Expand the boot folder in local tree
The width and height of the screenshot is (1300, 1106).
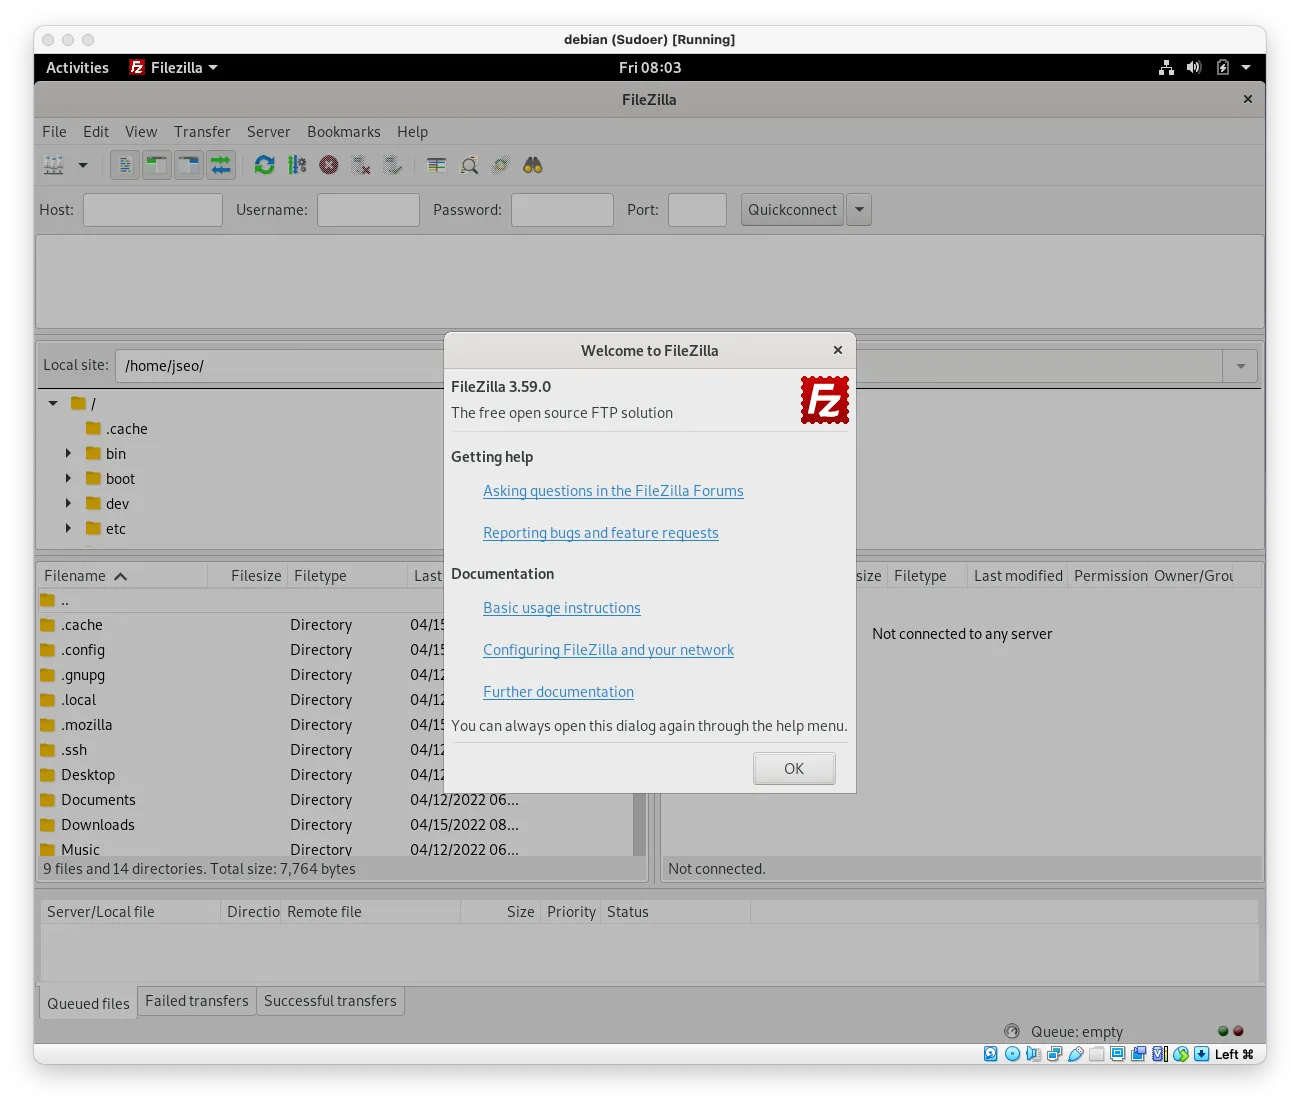tap(68, 478)
